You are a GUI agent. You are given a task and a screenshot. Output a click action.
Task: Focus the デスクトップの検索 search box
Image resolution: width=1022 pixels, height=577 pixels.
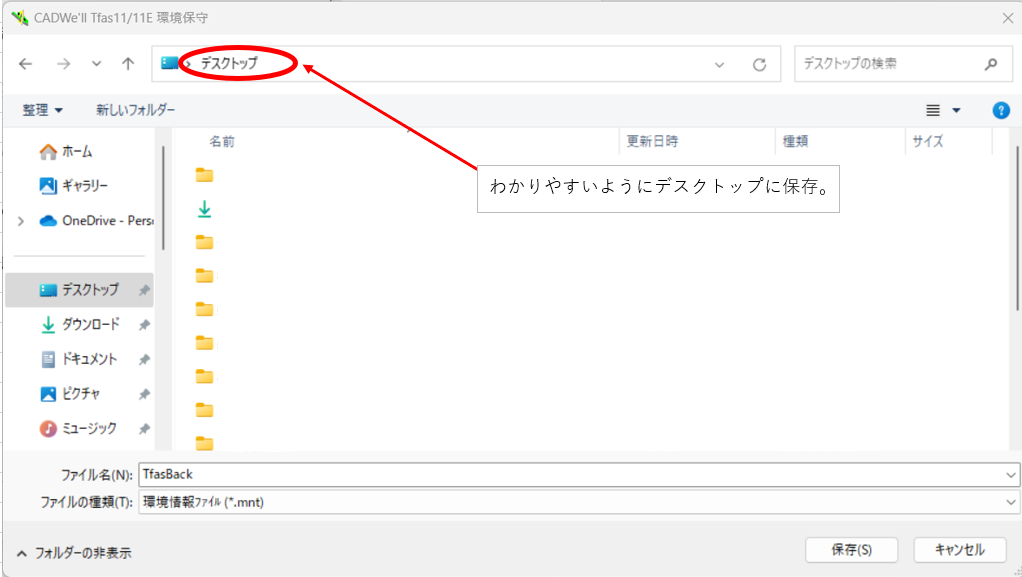(x=903, y=64)
